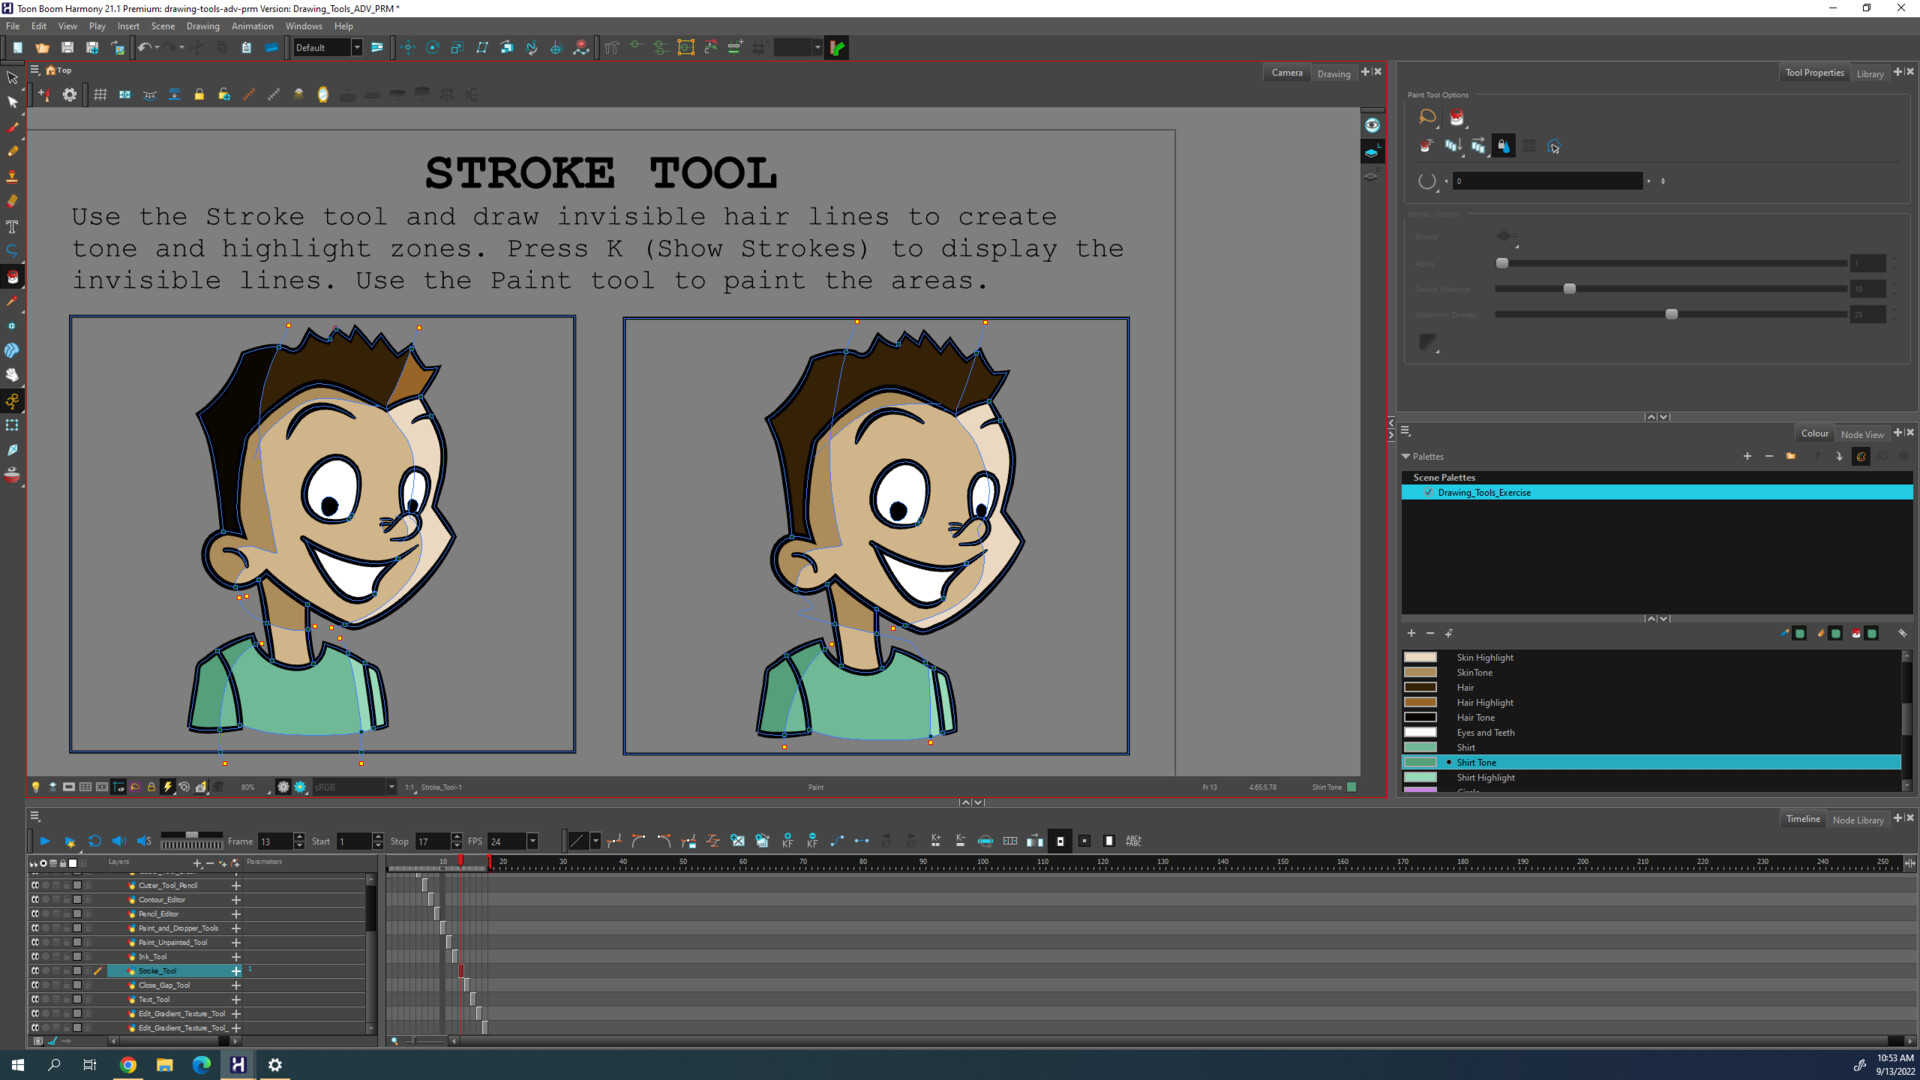The image size is (1920, 1080).
Task: Select the Paint tool in toolbar
Action: (x=13, y=276)
